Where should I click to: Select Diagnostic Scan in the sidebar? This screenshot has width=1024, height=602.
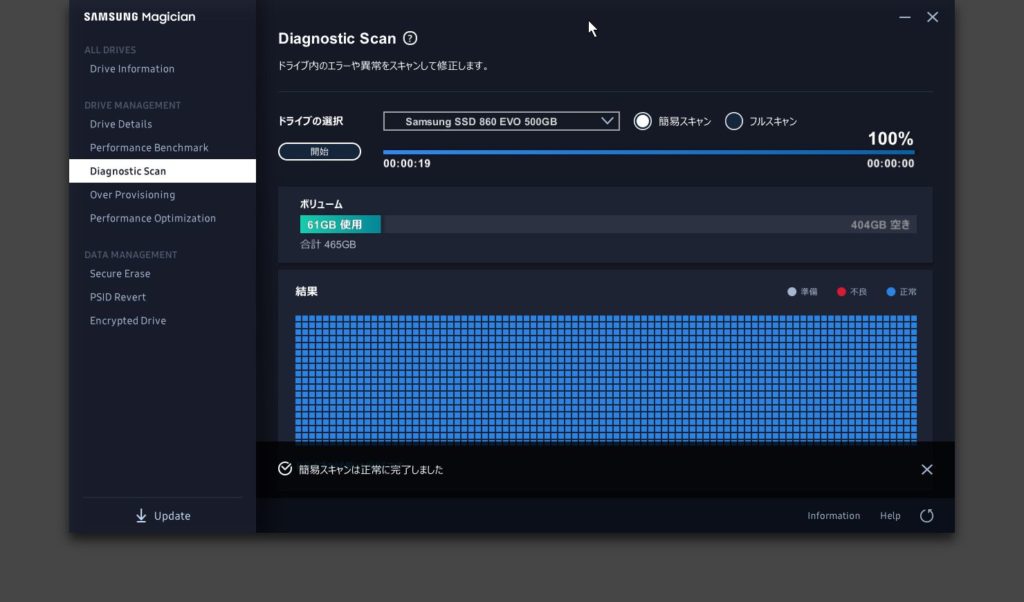[x=163, y=171]
